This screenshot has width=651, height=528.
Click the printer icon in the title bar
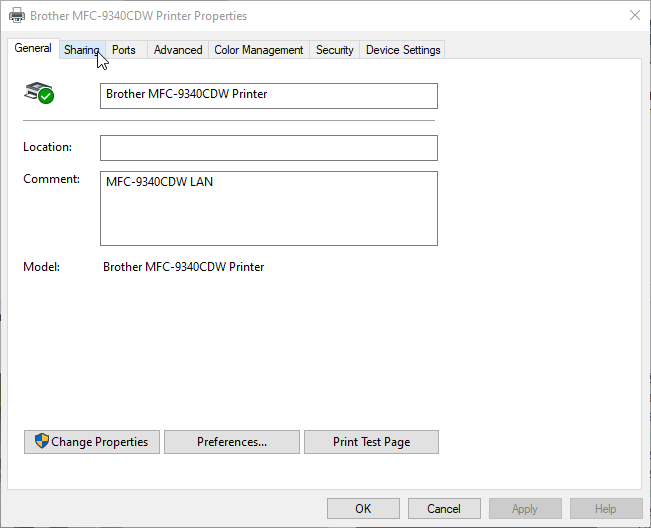coord(17,16)
